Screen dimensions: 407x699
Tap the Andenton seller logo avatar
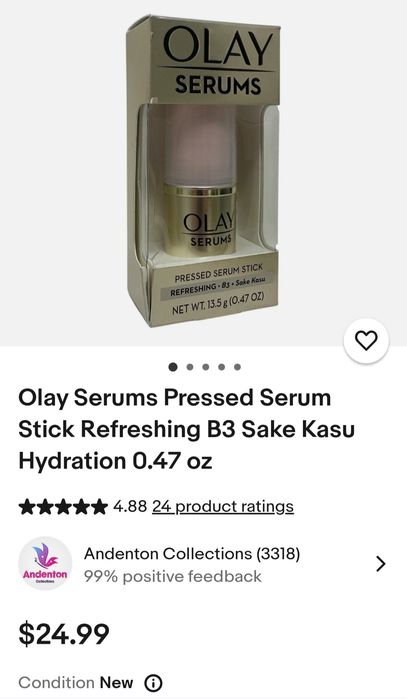[45, 563]
